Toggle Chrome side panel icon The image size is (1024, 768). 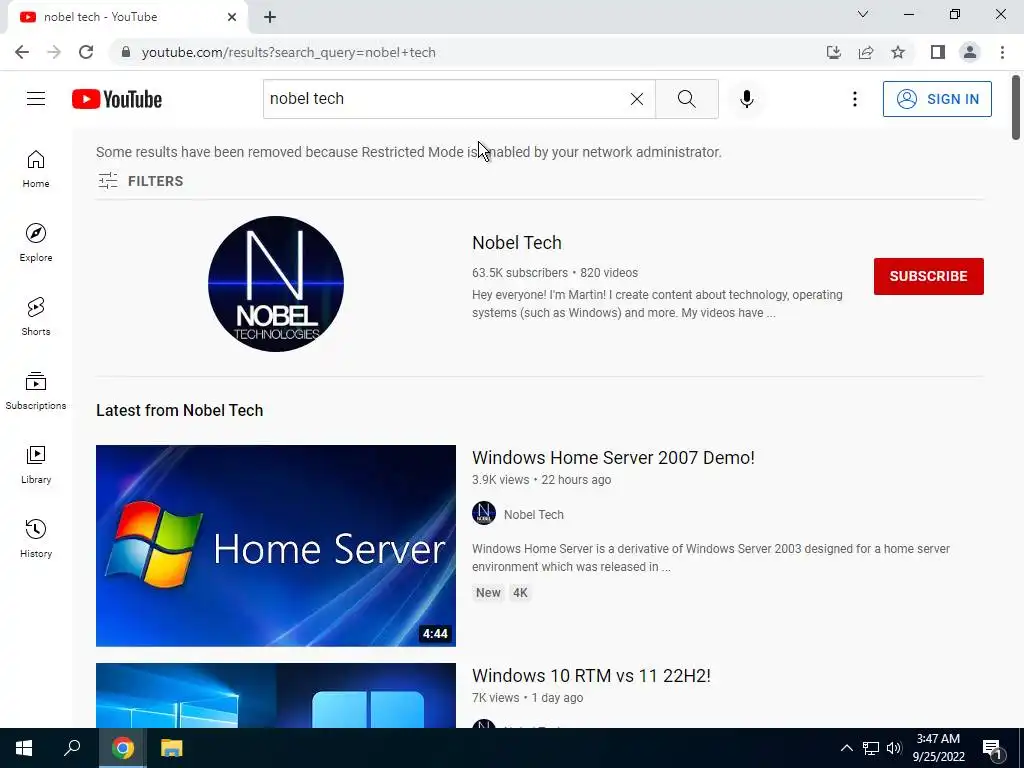click(938, 52)
